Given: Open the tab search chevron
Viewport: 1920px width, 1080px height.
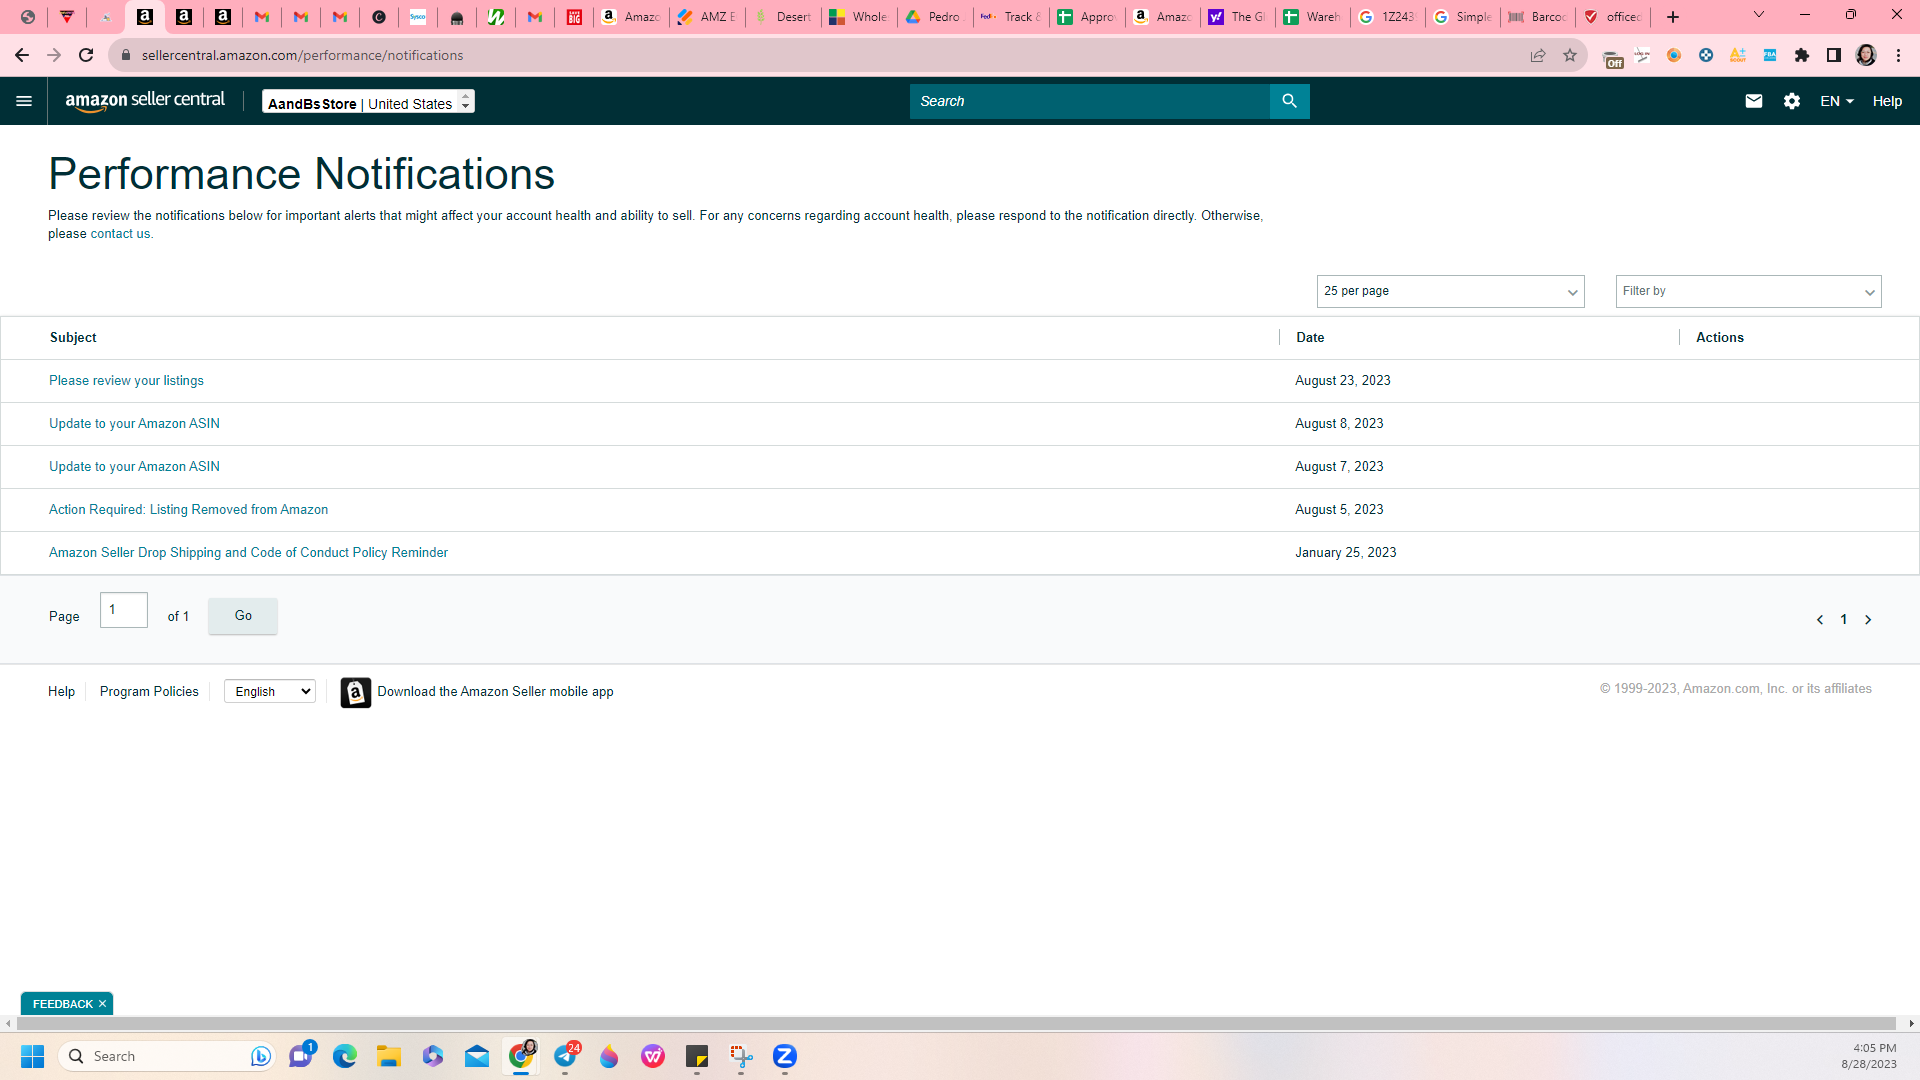Looking at the screenshot, I should [x=1759, y=15].
